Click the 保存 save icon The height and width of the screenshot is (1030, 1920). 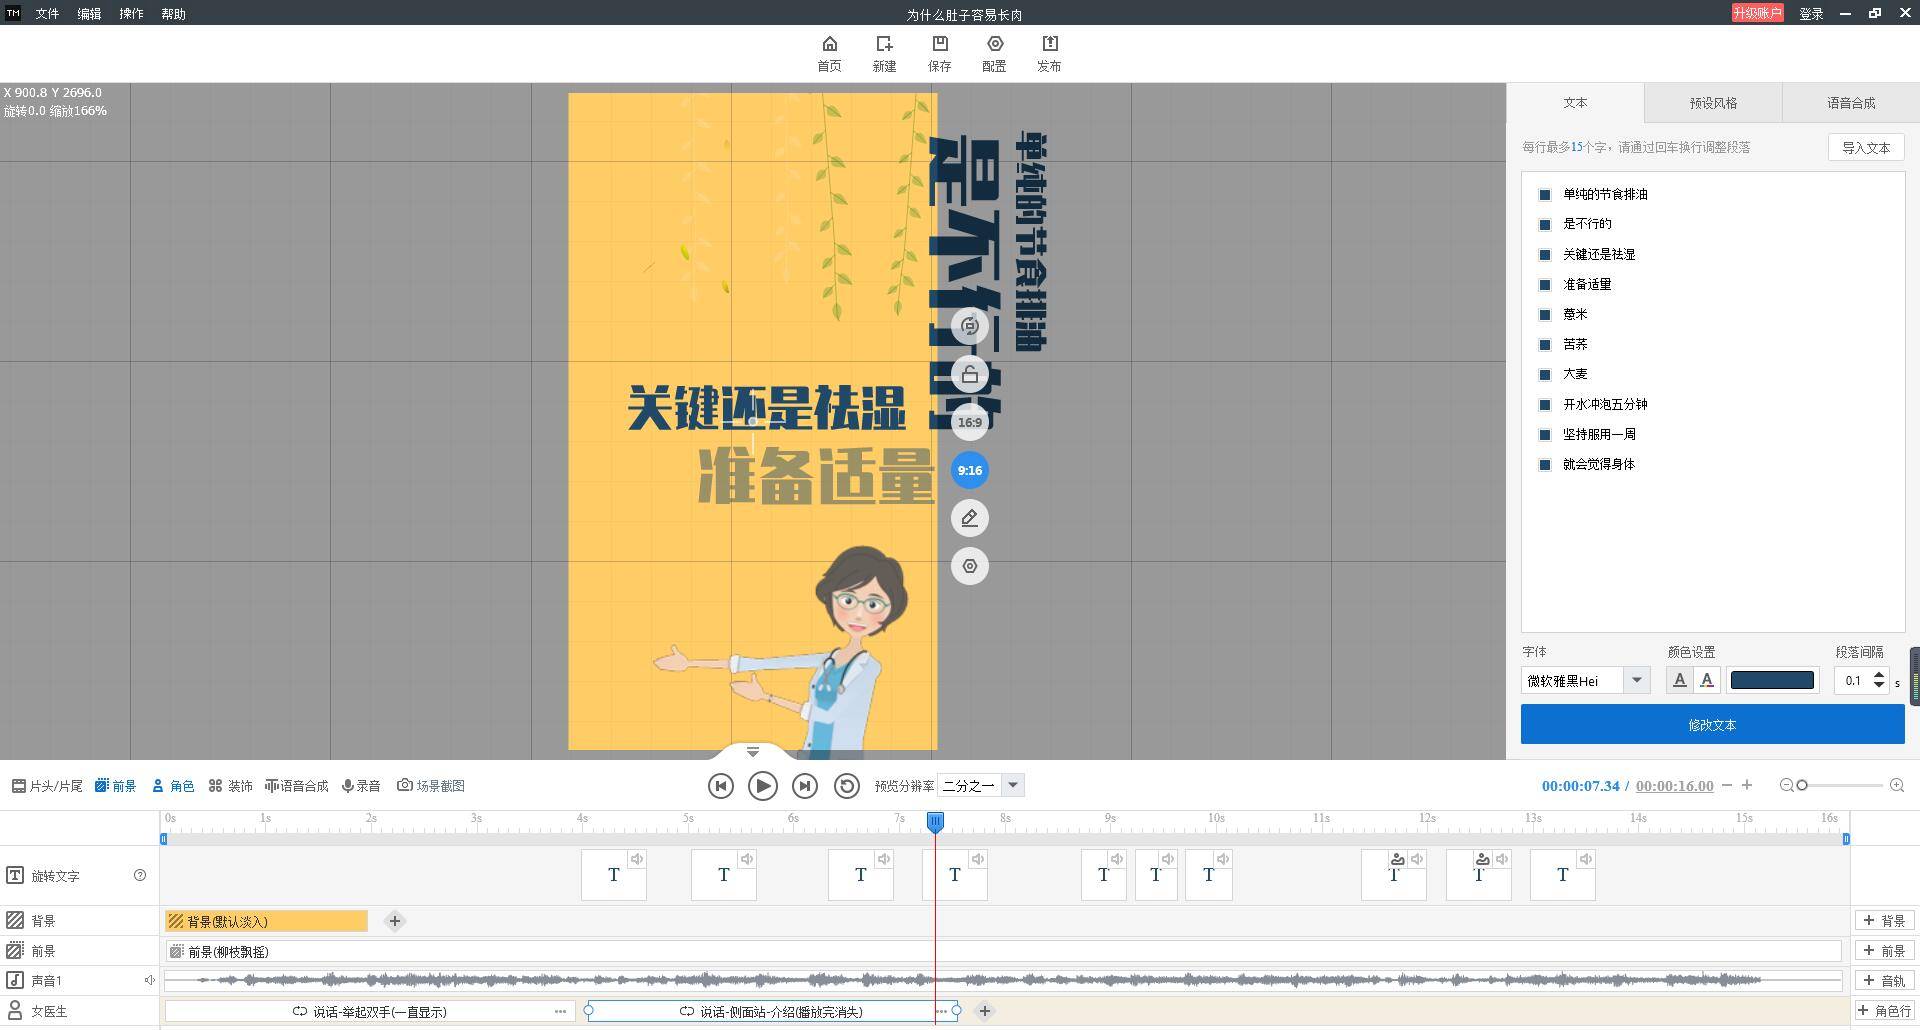pos(939,45)
